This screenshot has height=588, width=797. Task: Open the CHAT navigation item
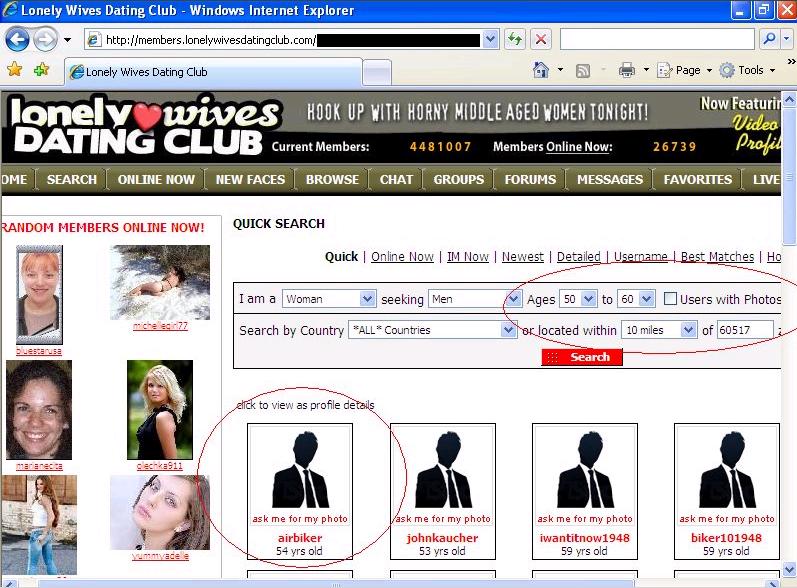click(x=396, y=179)
